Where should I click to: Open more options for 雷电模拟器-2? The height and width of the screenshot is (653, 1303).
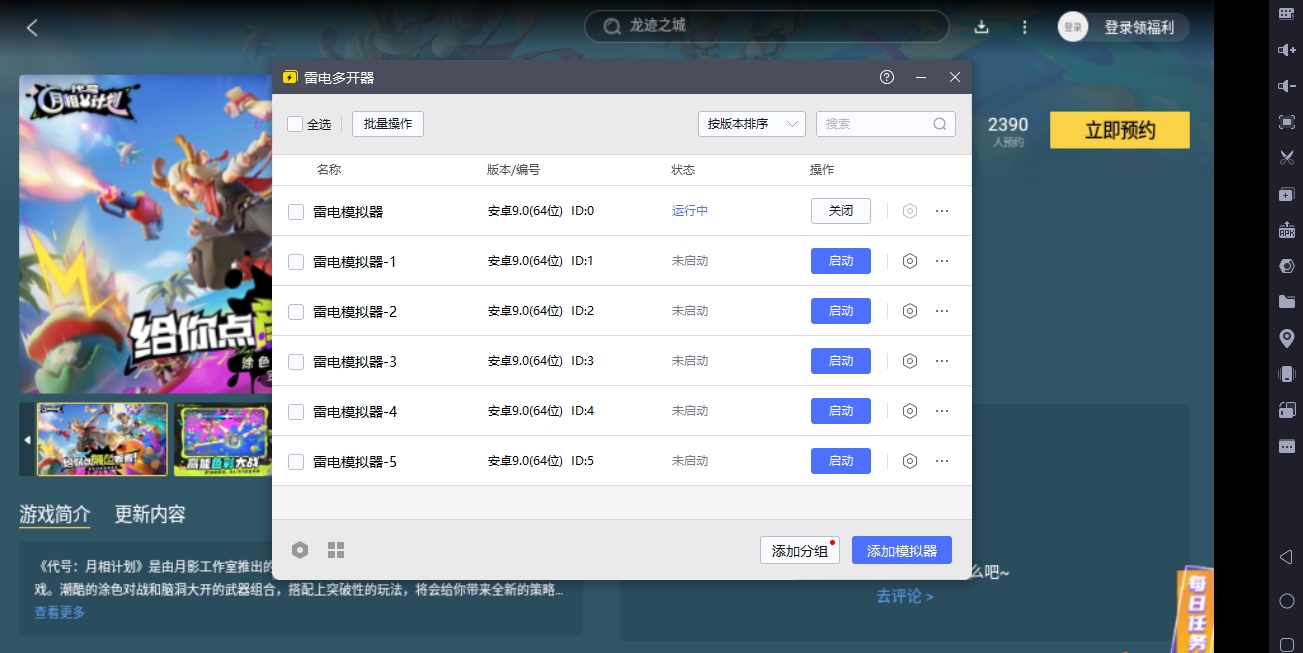[942, 311]
